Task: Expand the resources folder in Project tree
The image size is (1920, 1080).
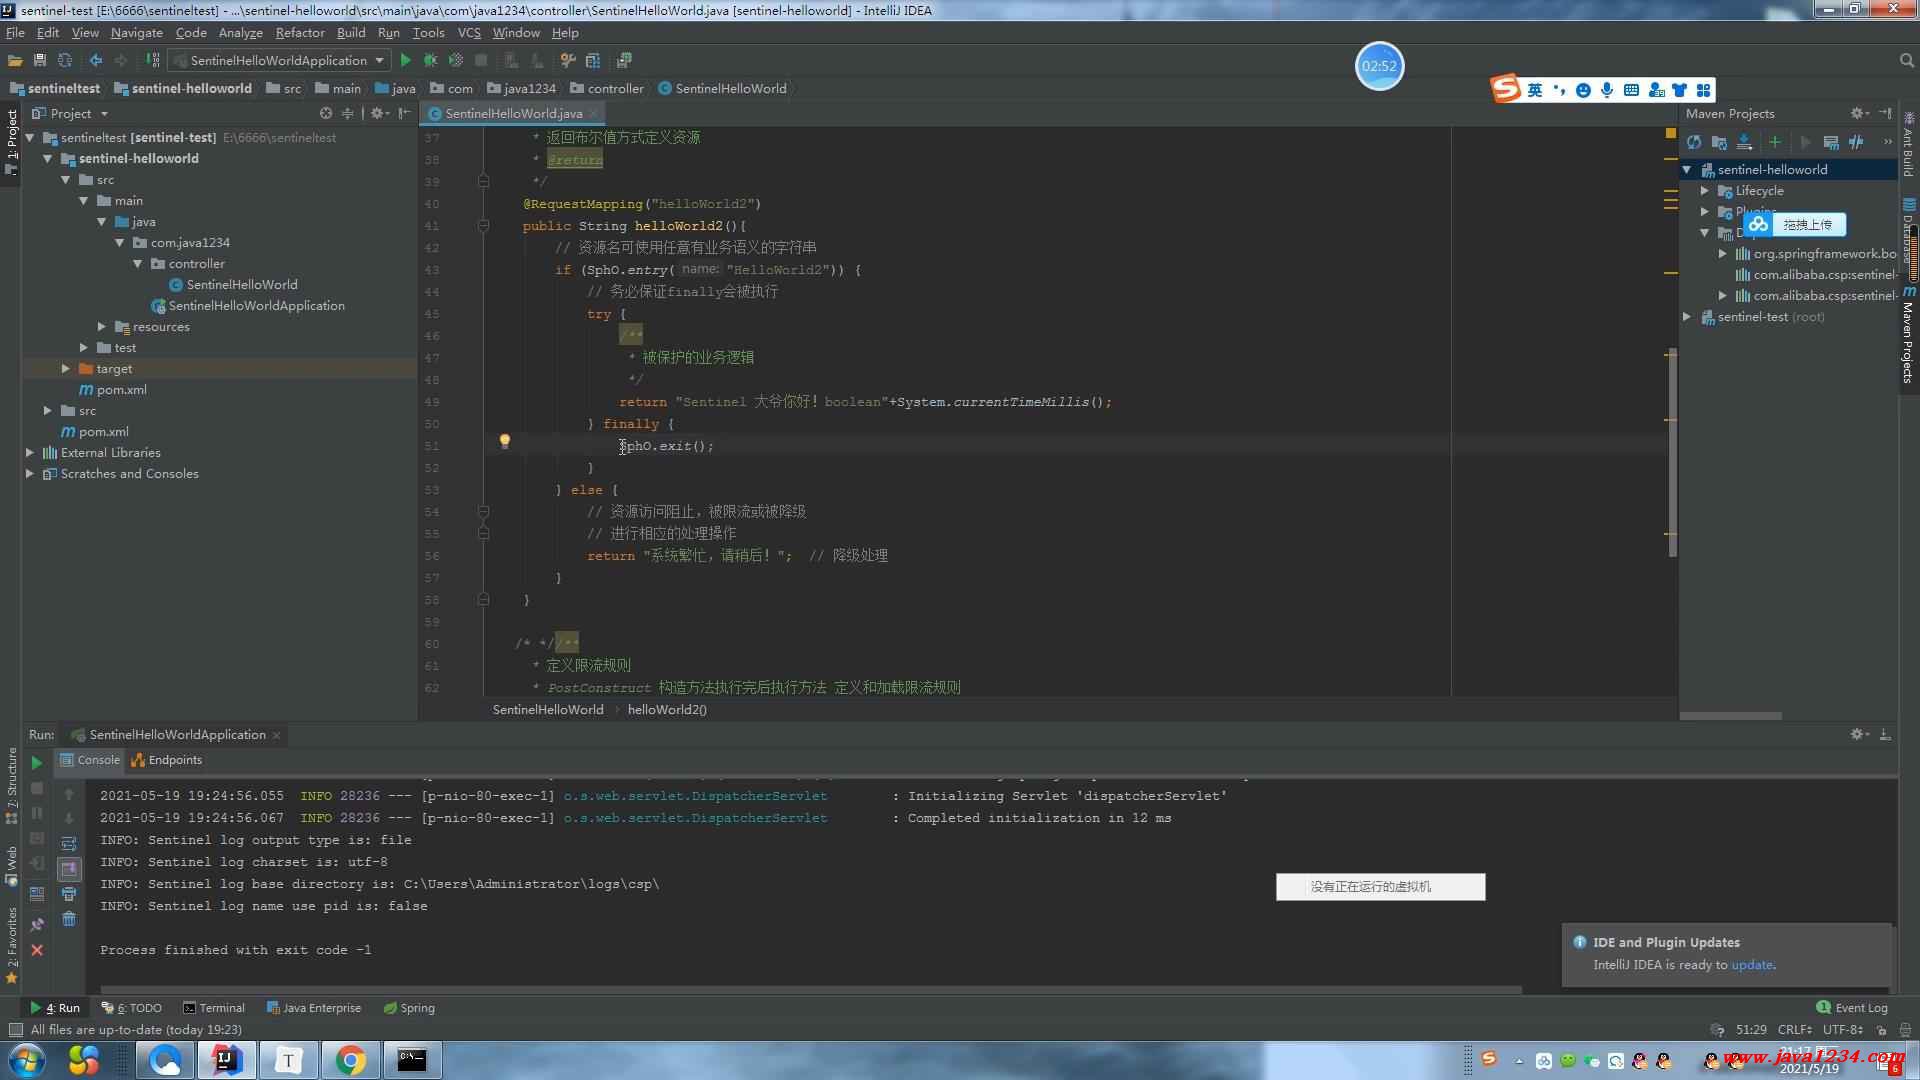Action: pyautogui.click(x=102, y=327)
